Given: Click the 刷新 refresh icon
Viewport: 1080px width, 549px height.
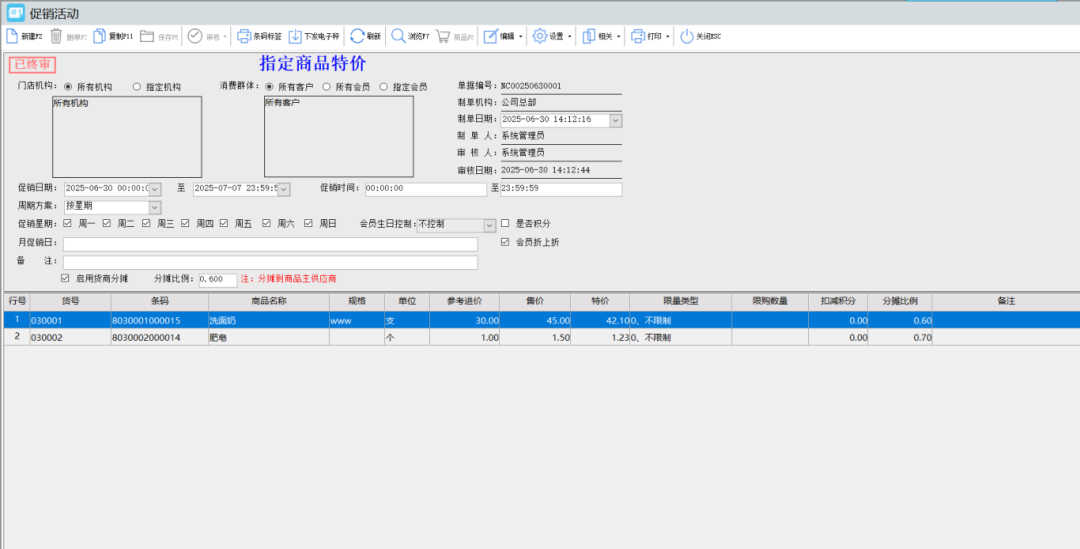Looking at the screenshot, I should 357,37.
